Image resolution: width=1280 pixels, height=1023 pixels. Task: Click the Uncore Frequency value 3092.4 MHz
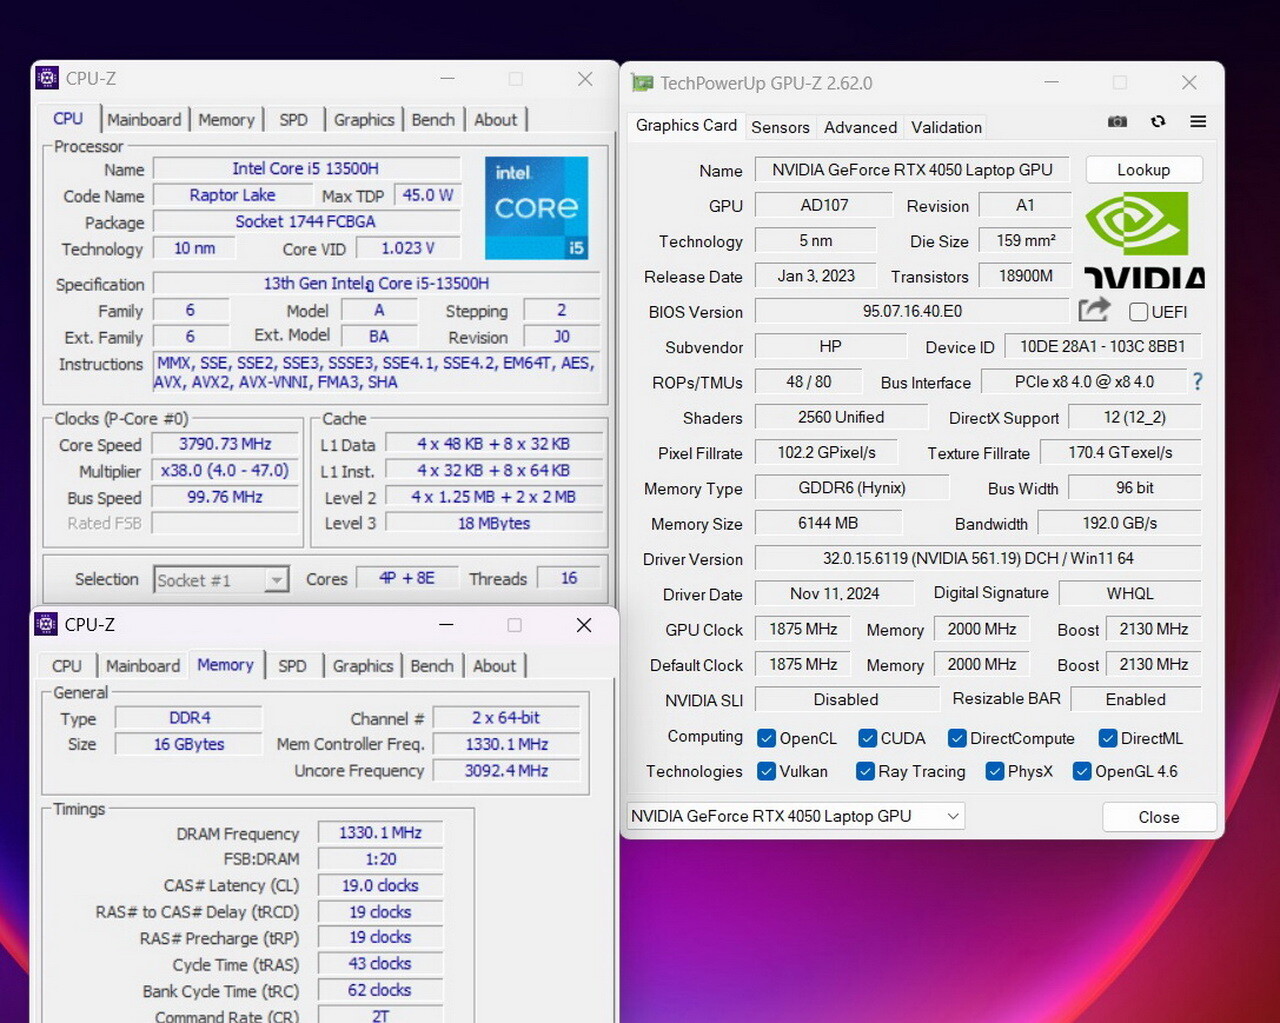506,771
